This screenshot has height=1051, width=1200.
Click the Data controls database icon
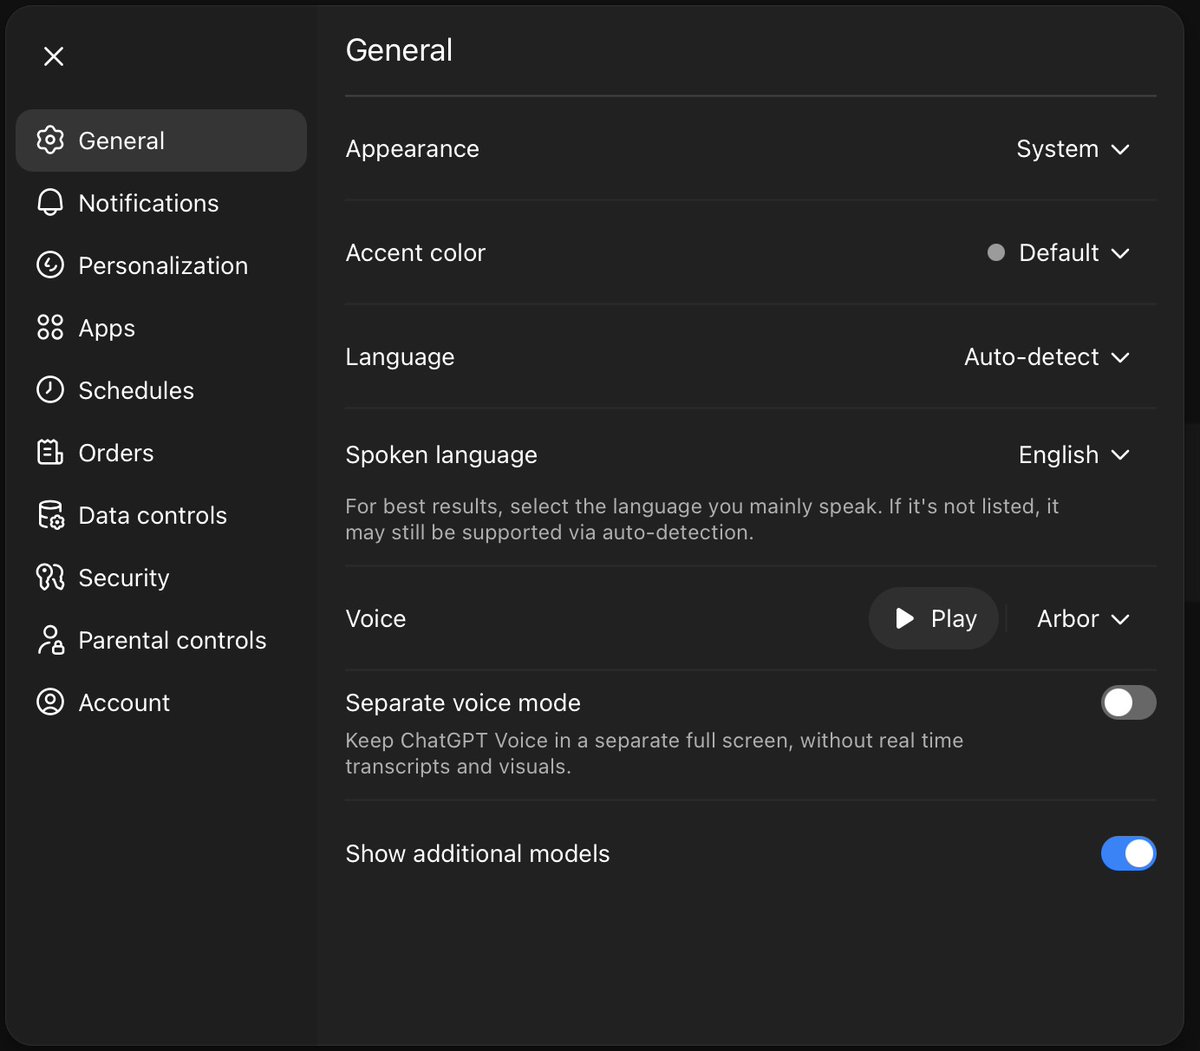coord(50,515)
